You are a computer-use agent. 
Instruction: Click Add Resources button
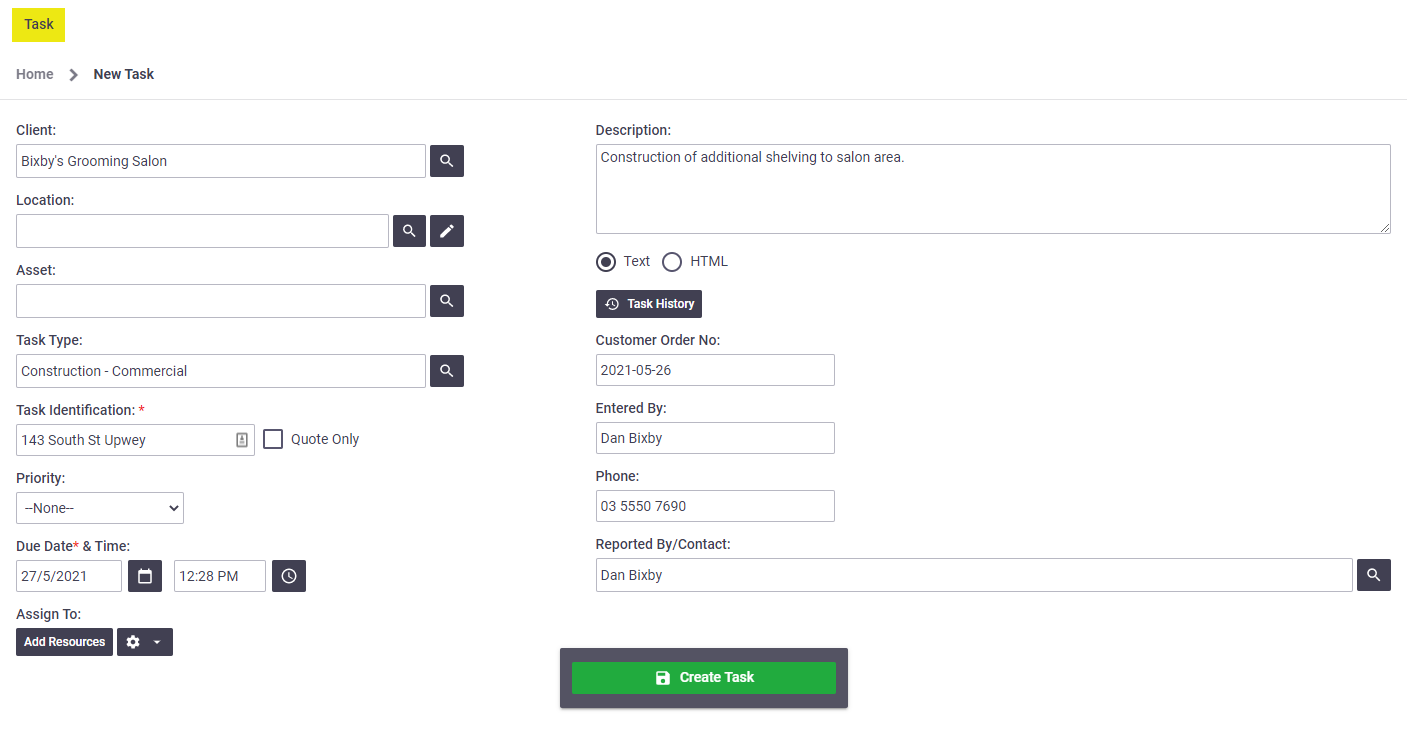point(64,642)
